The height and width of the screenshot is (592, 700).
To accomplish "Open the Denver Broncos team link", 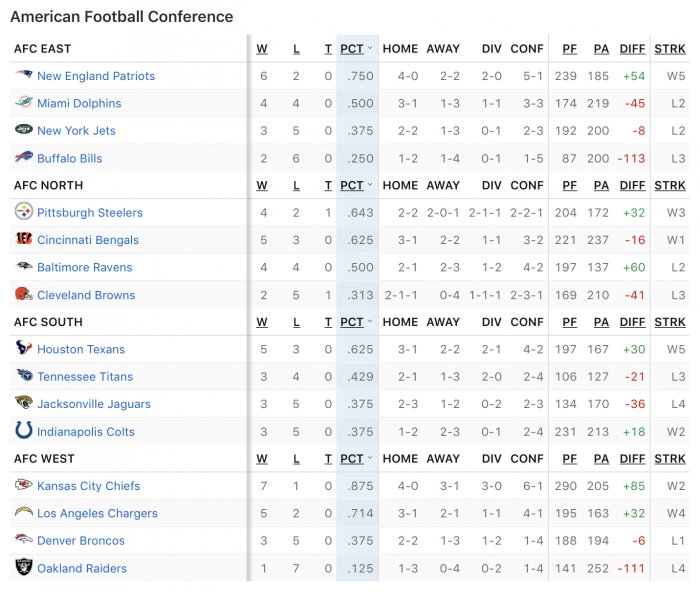I will [x=81, y=541].
